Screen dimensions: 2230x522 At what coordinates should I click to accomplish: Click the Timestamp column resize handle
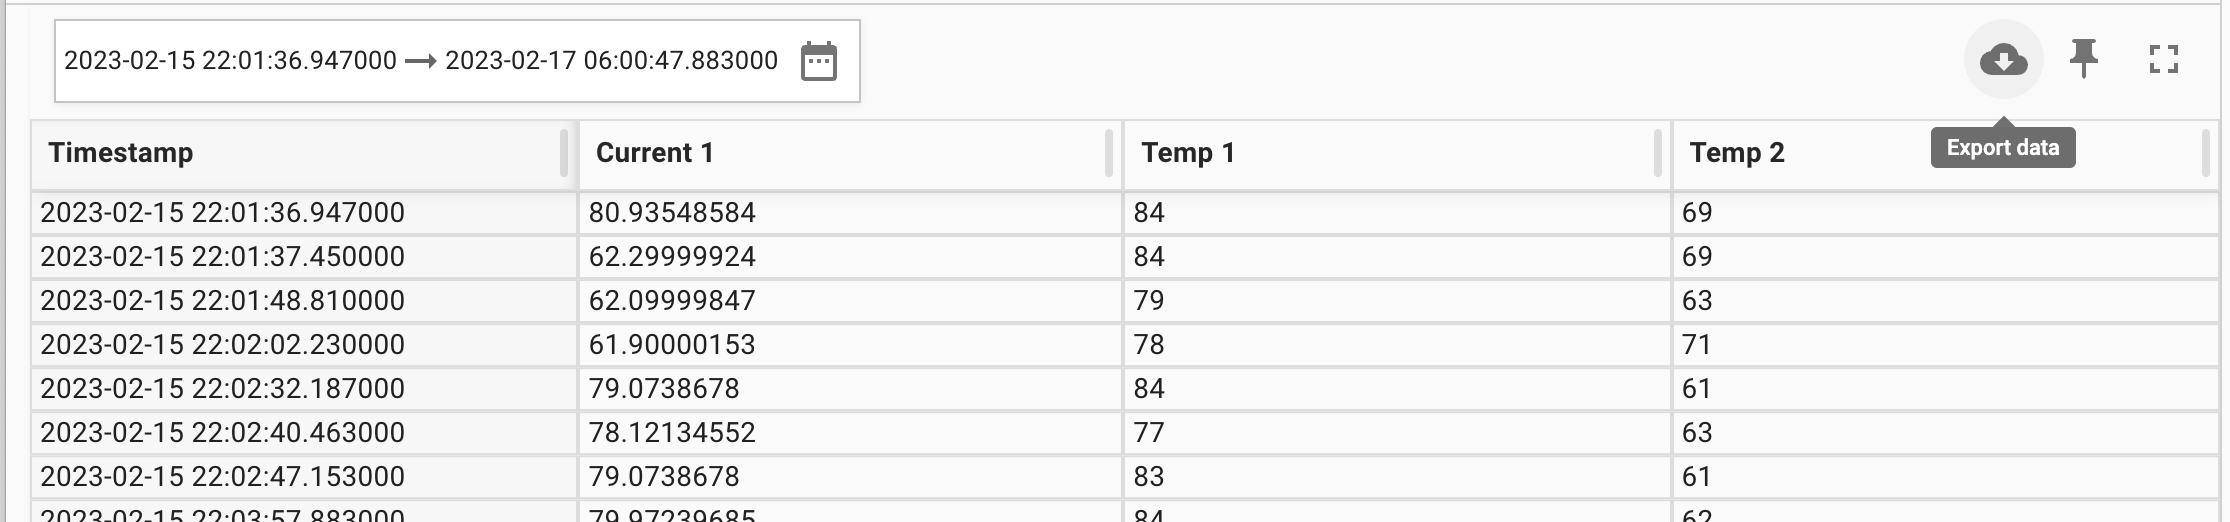[564, 153]
